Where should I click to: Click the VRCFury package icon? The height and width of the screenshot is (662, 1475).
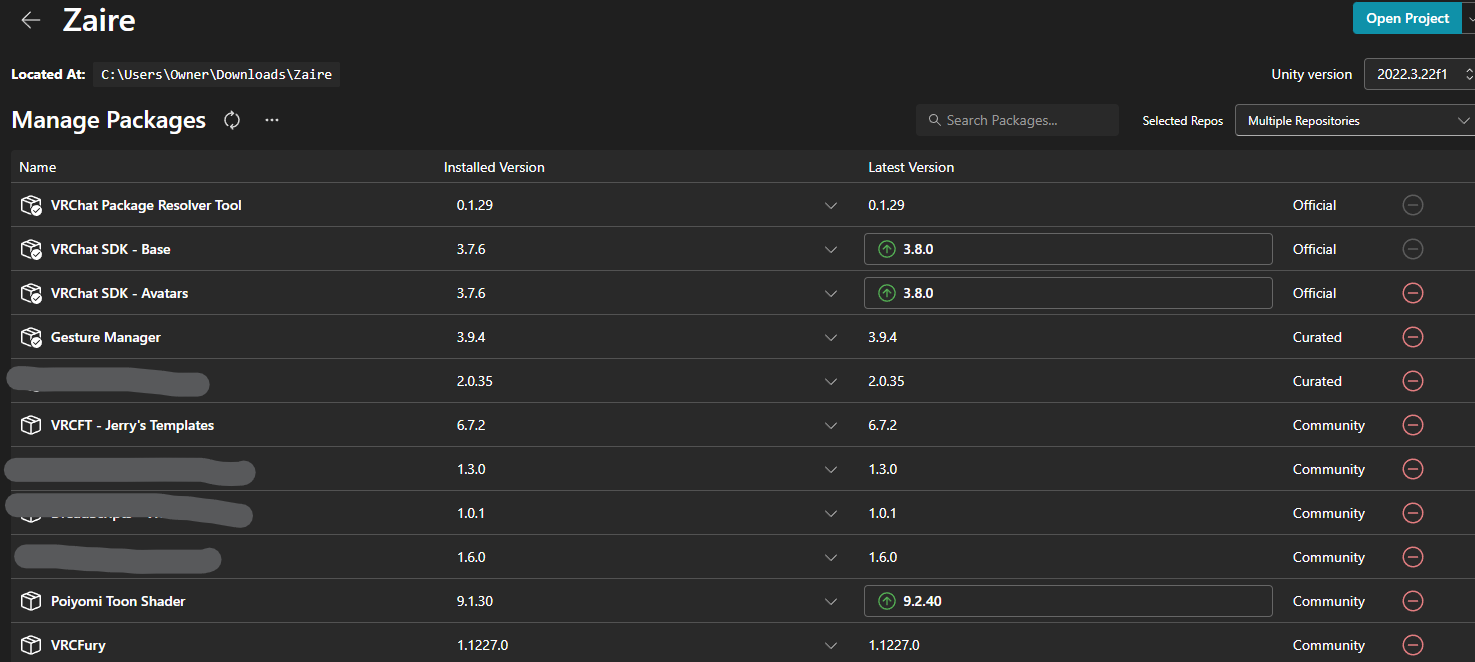31,645
